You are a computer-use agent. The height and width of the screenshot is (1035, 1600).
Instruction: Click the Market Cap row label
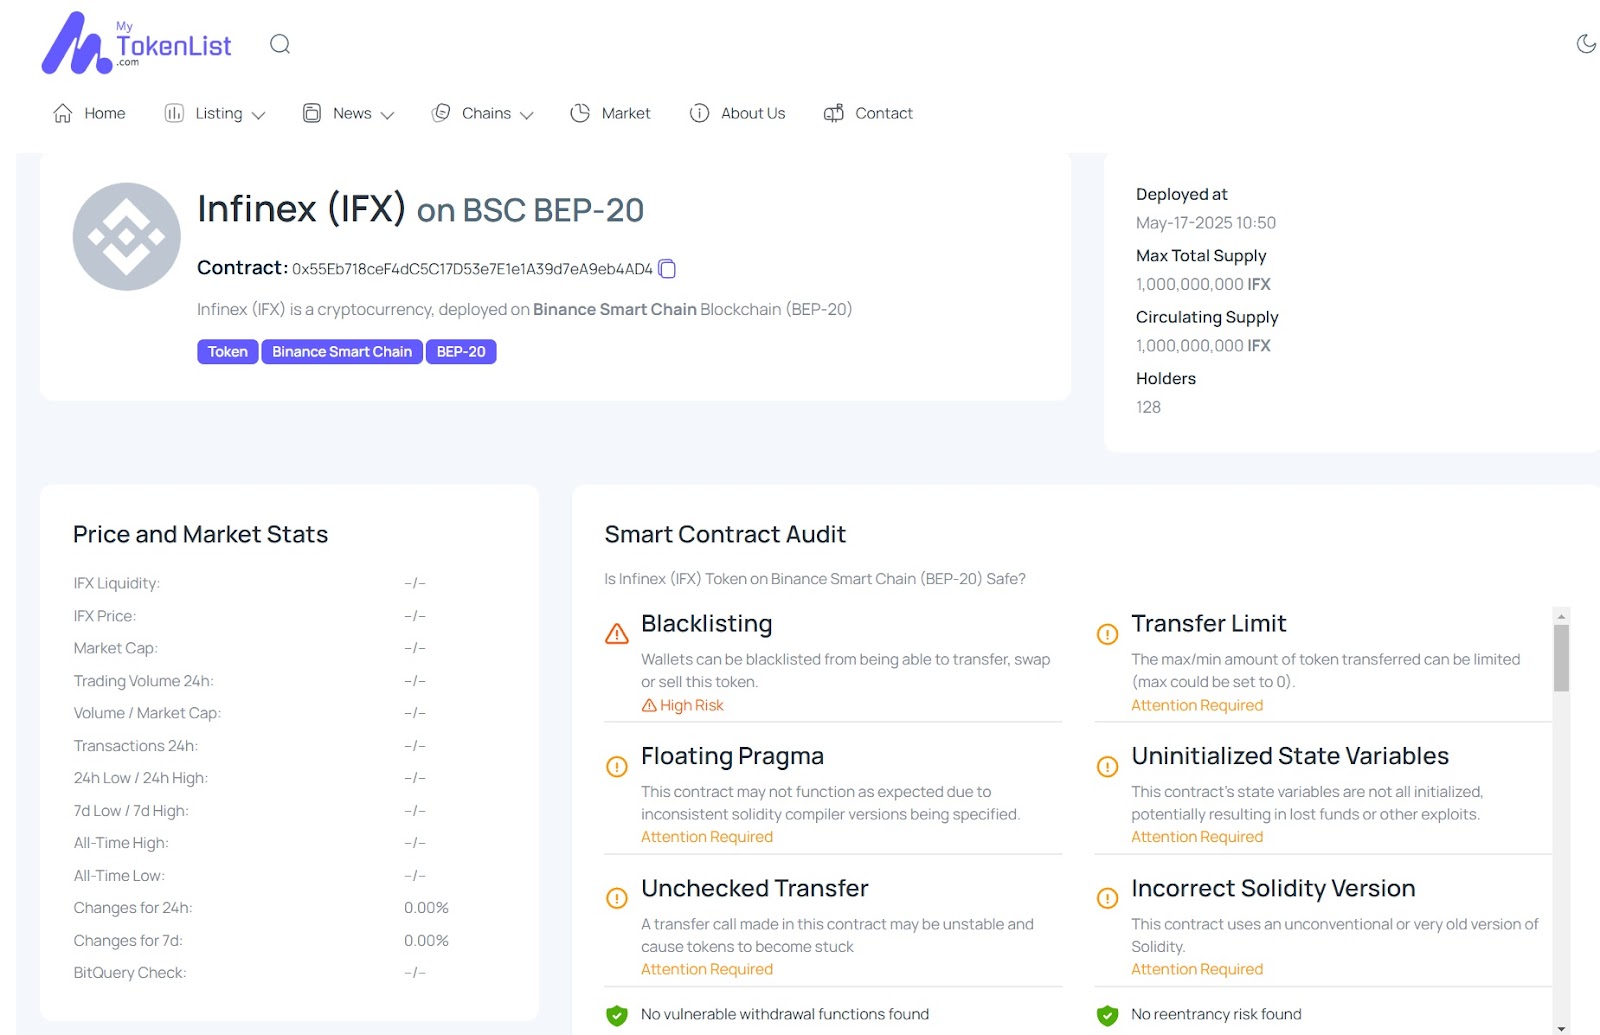115,648
